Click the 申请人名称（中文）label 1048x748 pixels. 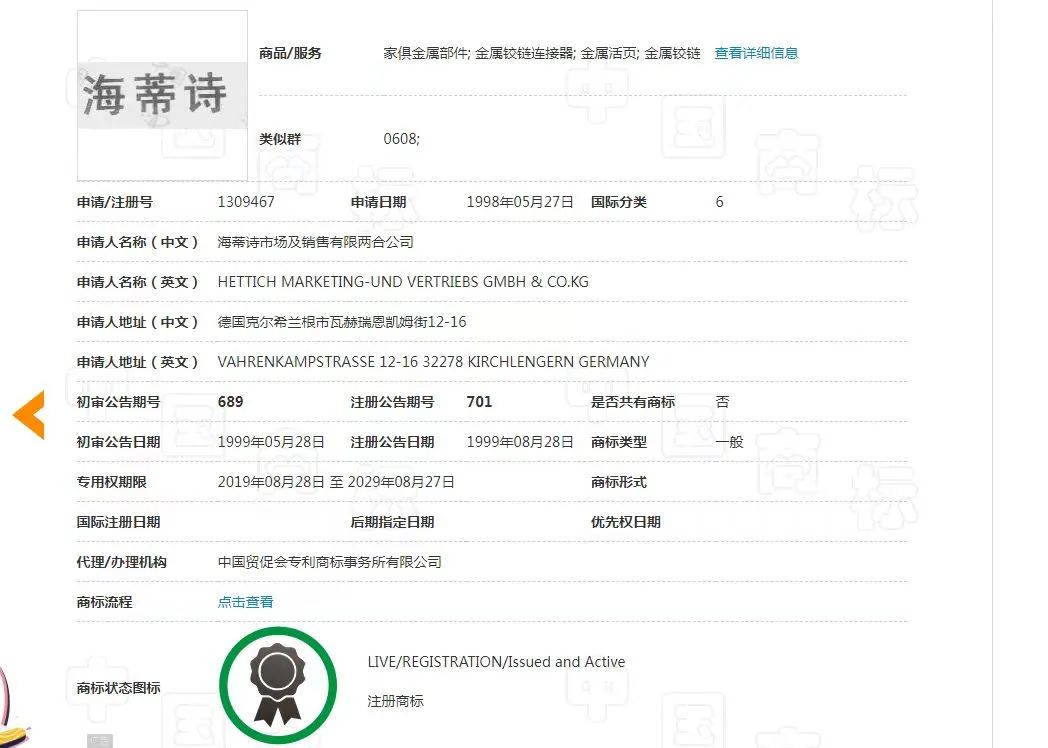(x=138, y=242)
